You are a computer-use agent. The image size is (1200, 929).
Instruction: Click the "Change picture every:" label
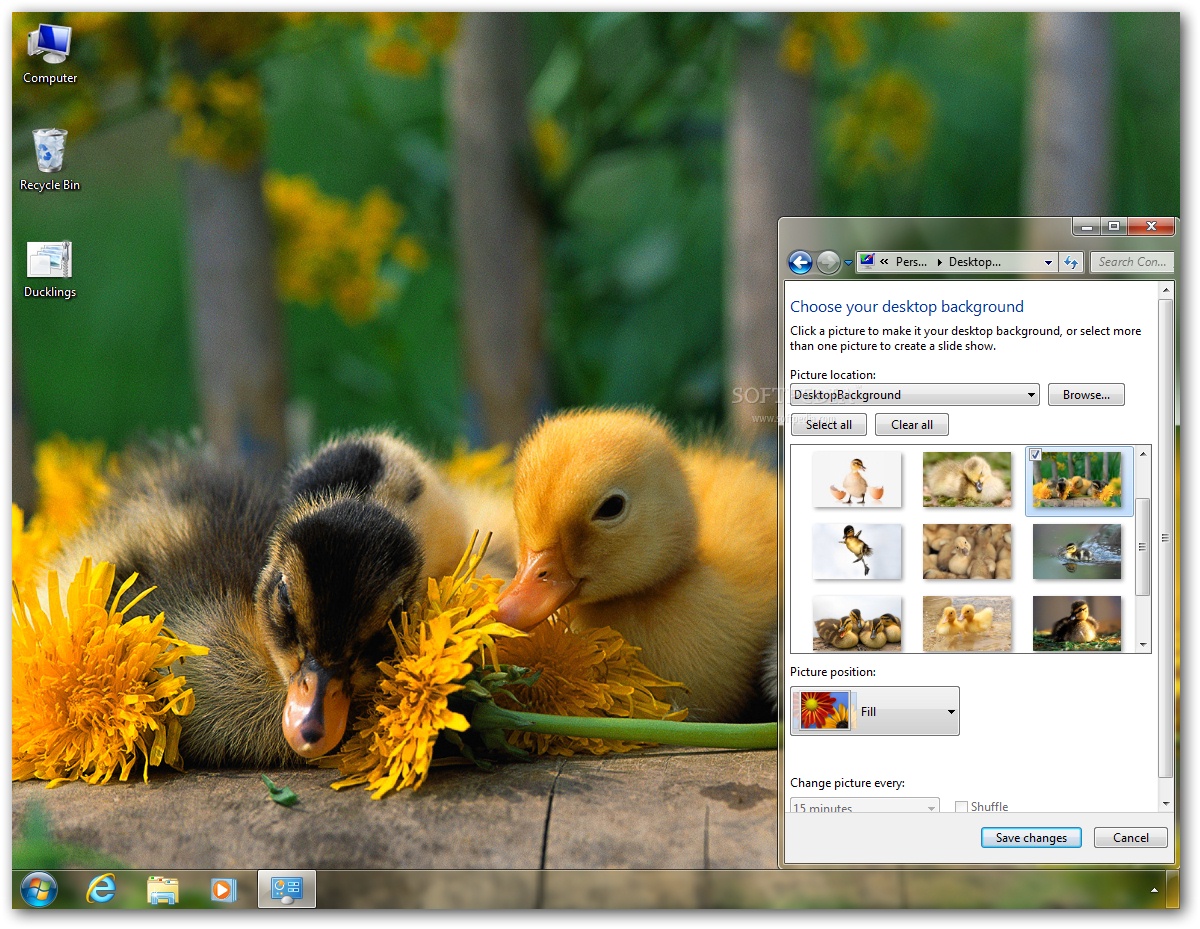click(848, 783)
